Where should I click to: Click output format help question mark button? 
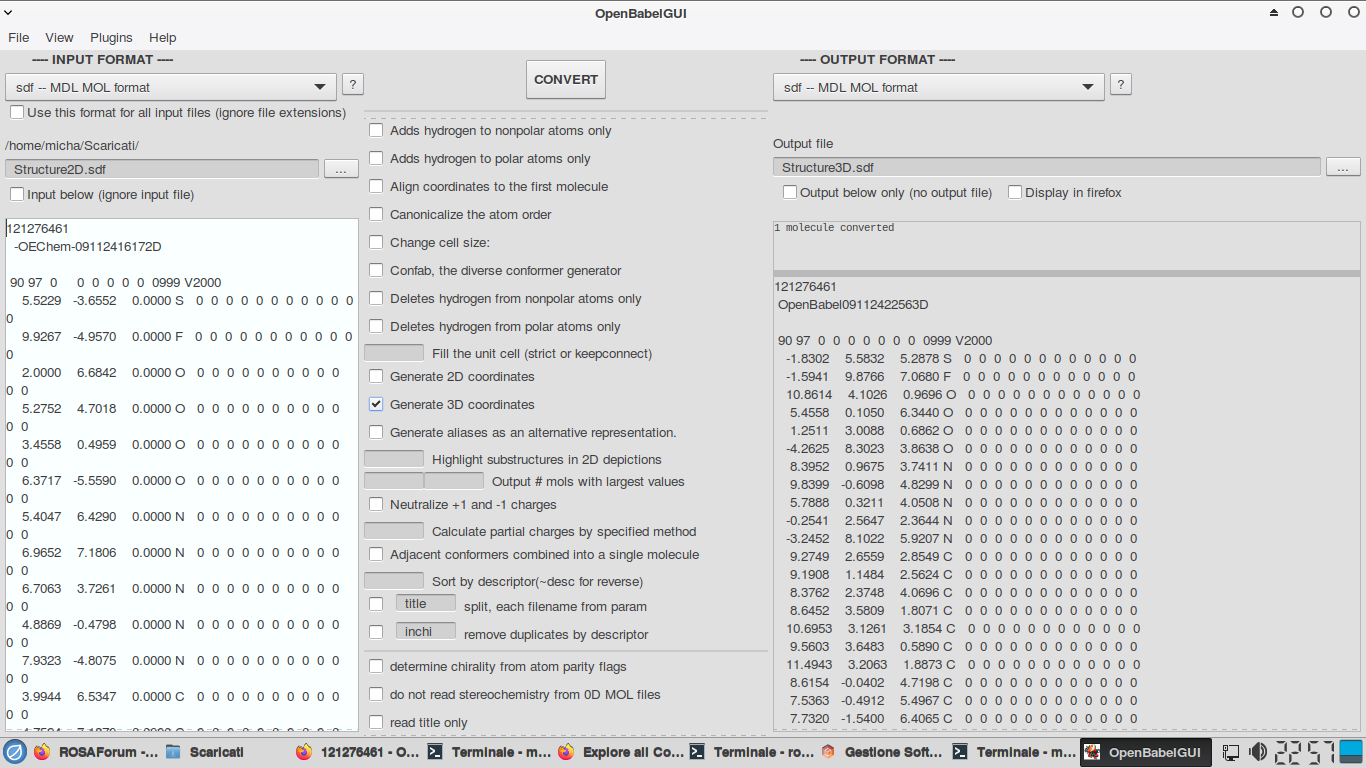(1121, 85)
